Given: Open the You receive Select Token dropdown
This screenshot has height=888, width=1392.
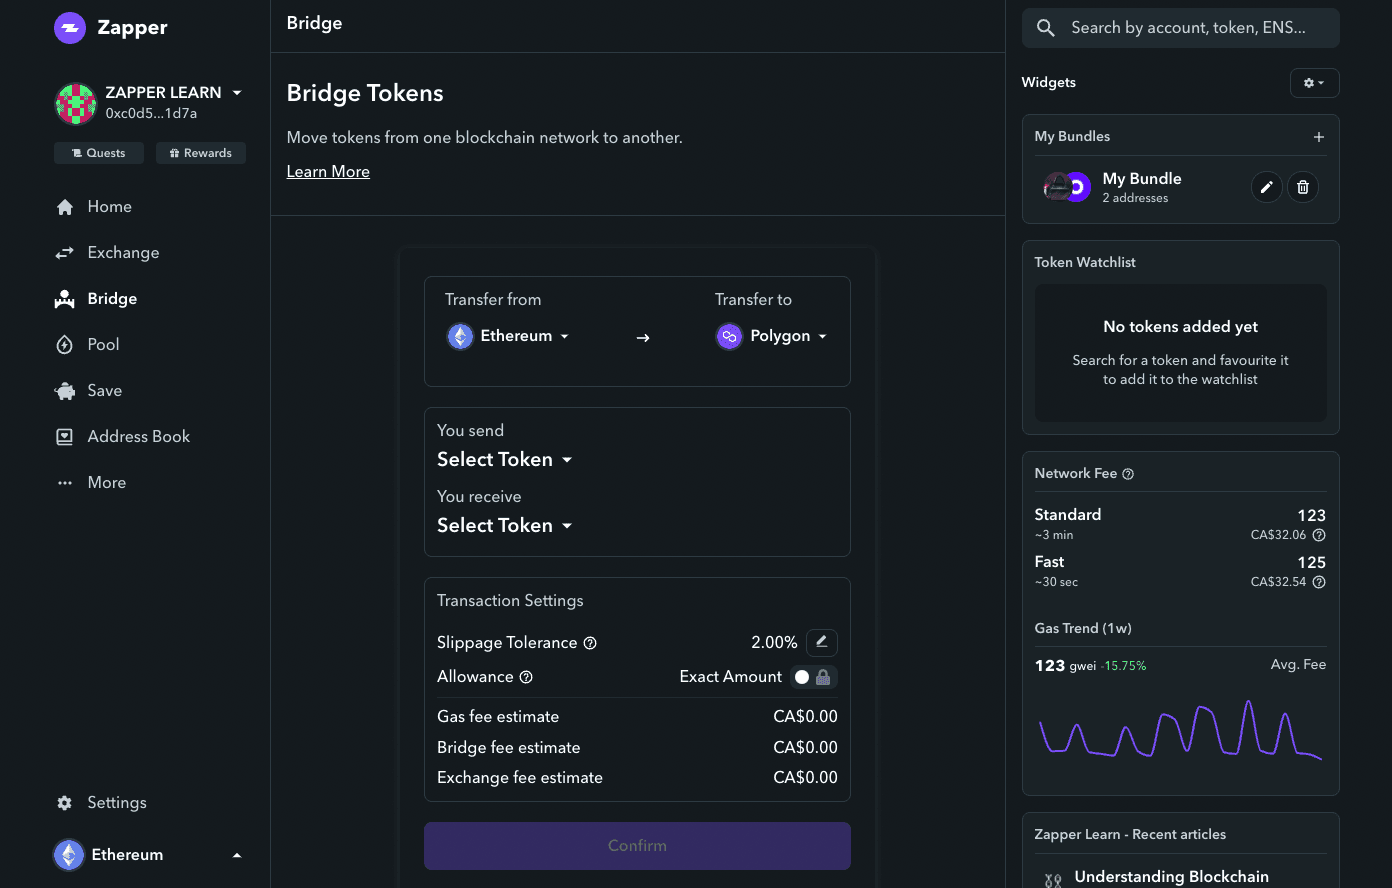Looking at the screenshot, I should click(504, 525).
